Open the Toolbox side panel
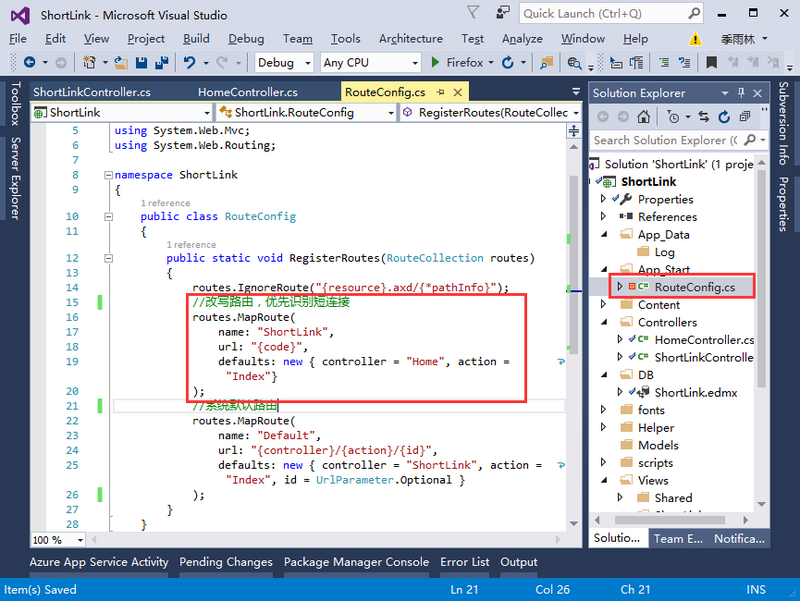Screen dimensions: 800x601 [x=15, y=103]
